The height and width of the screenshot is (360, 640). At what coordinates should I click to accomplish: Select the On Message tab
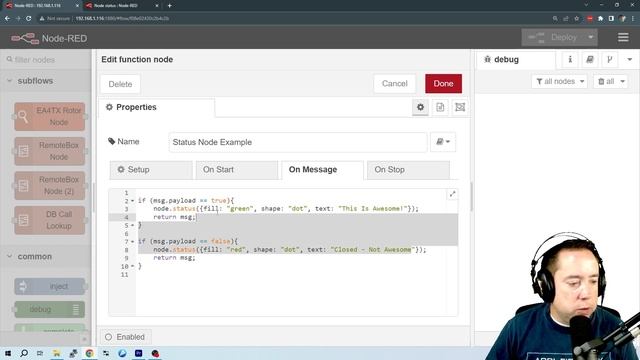(x=322, y=170)
